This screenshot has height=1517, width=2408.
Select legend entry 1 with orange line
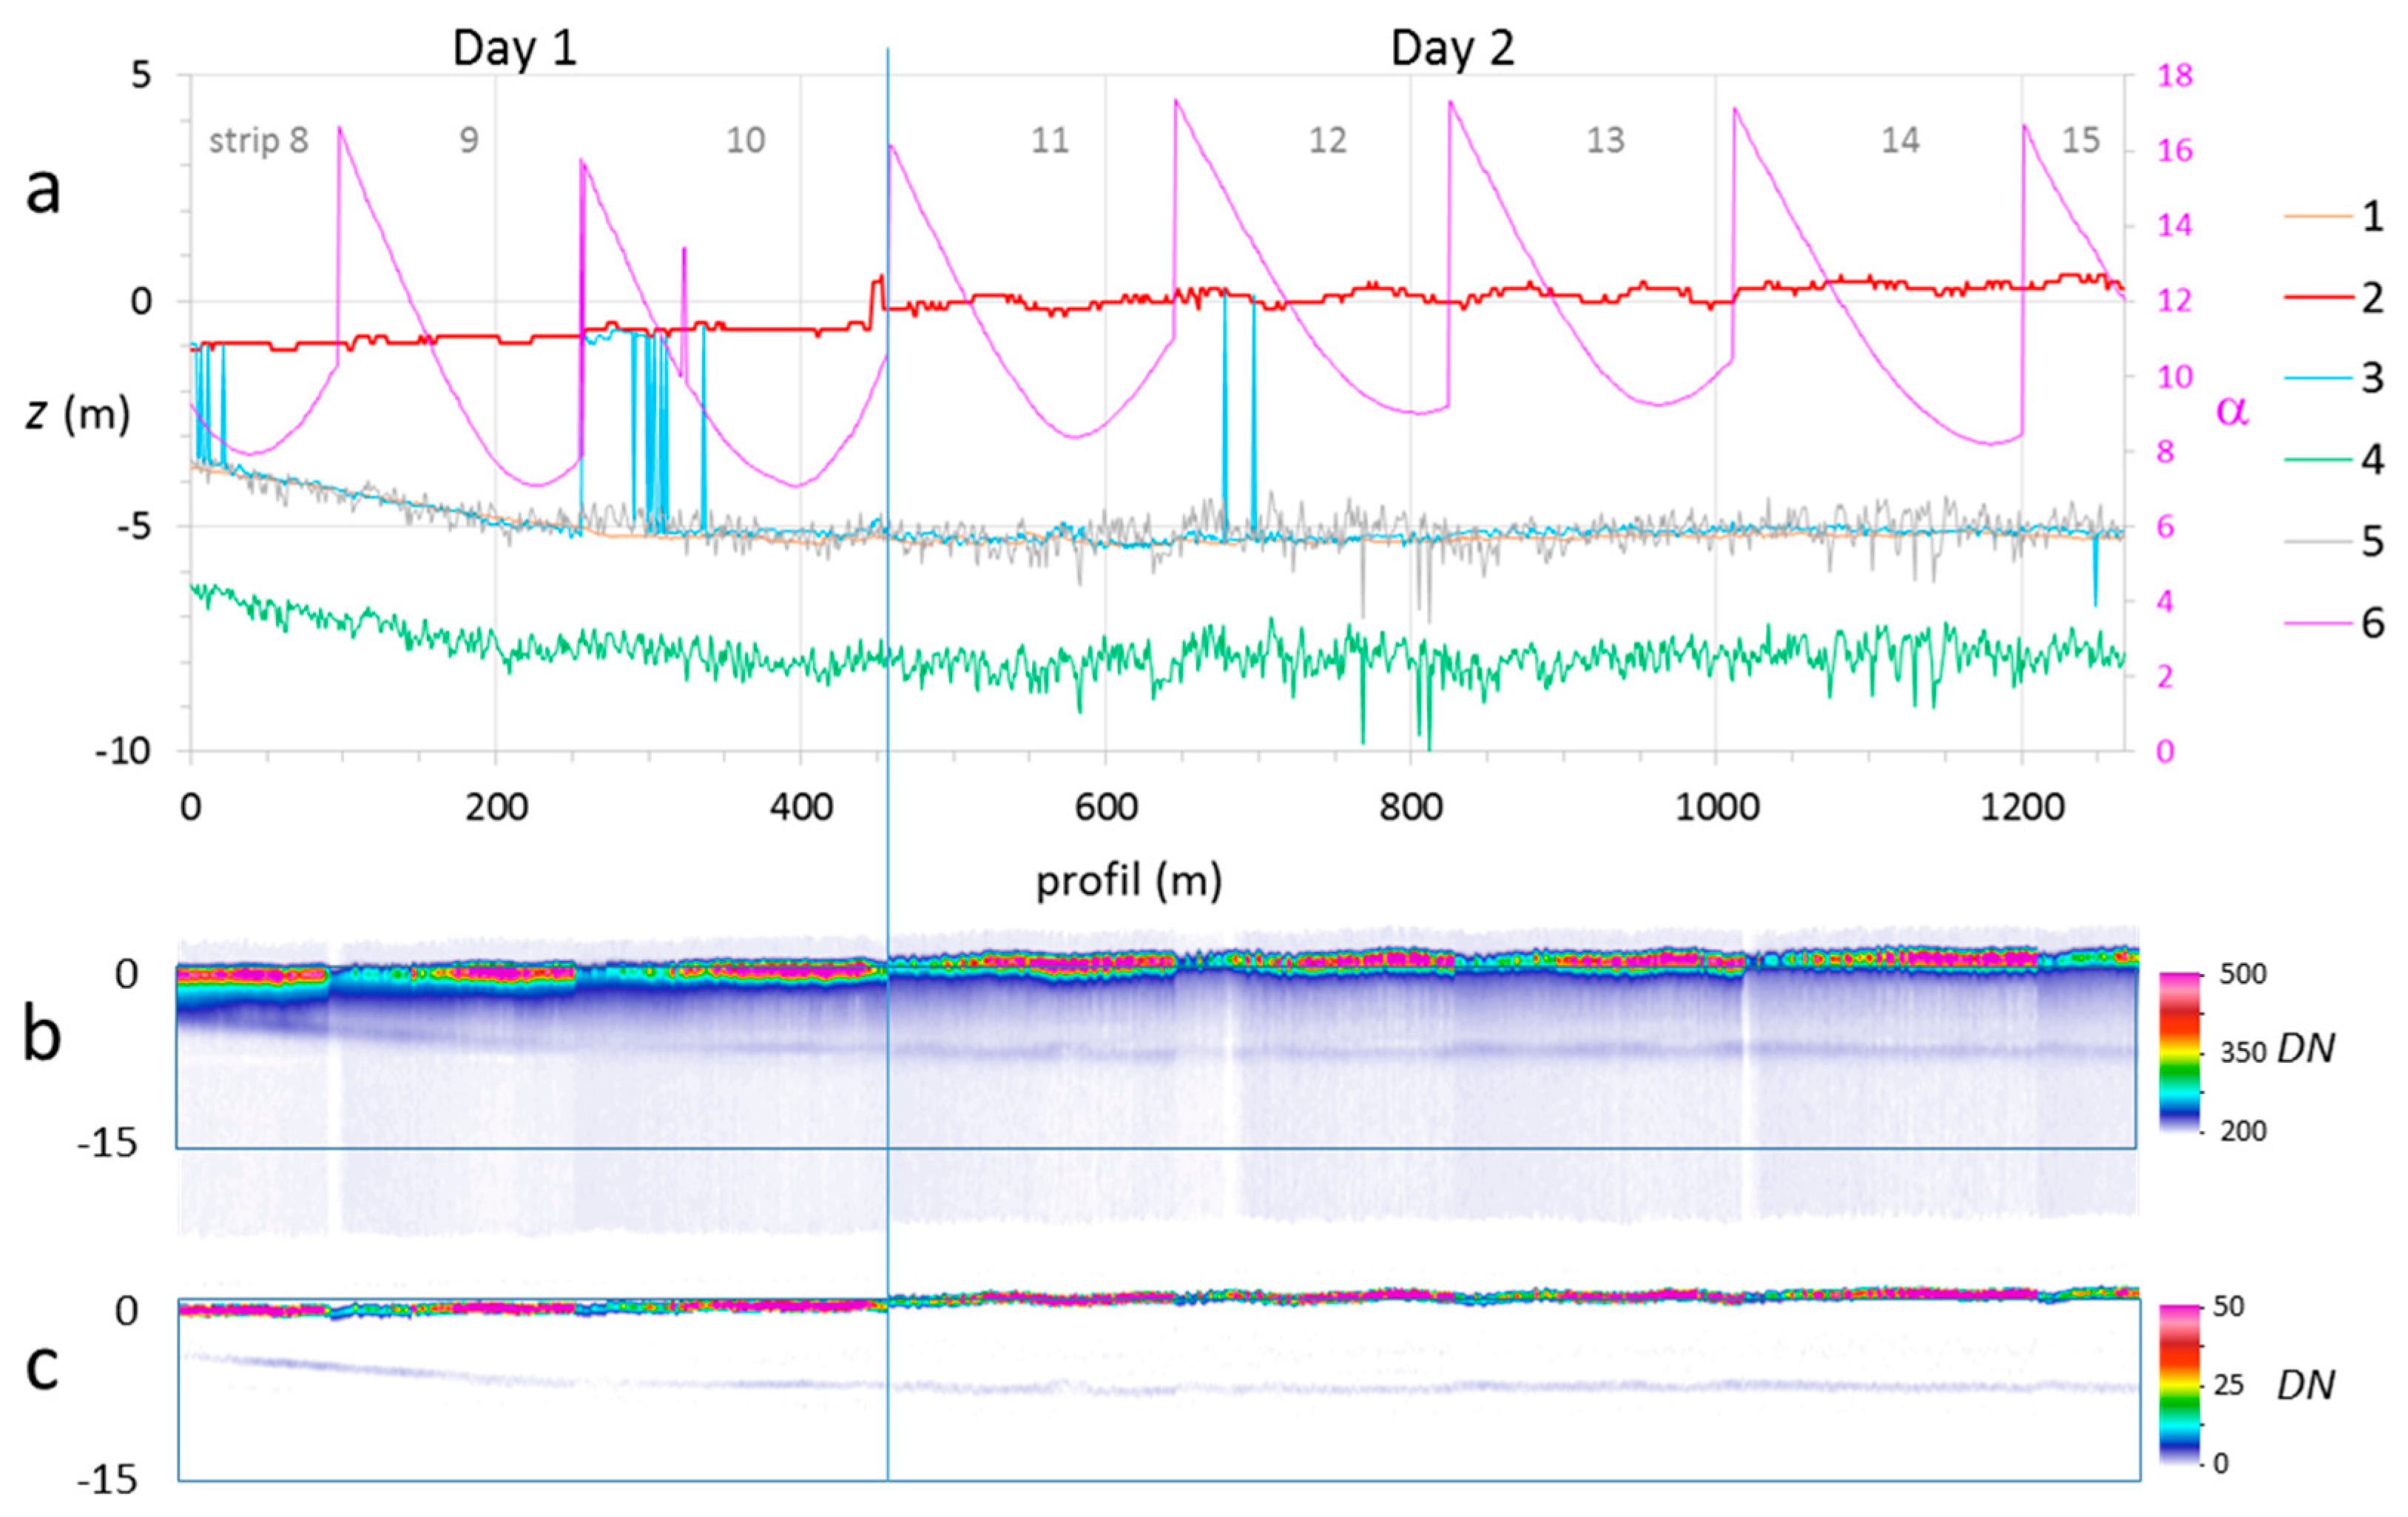click(2334, 215)
